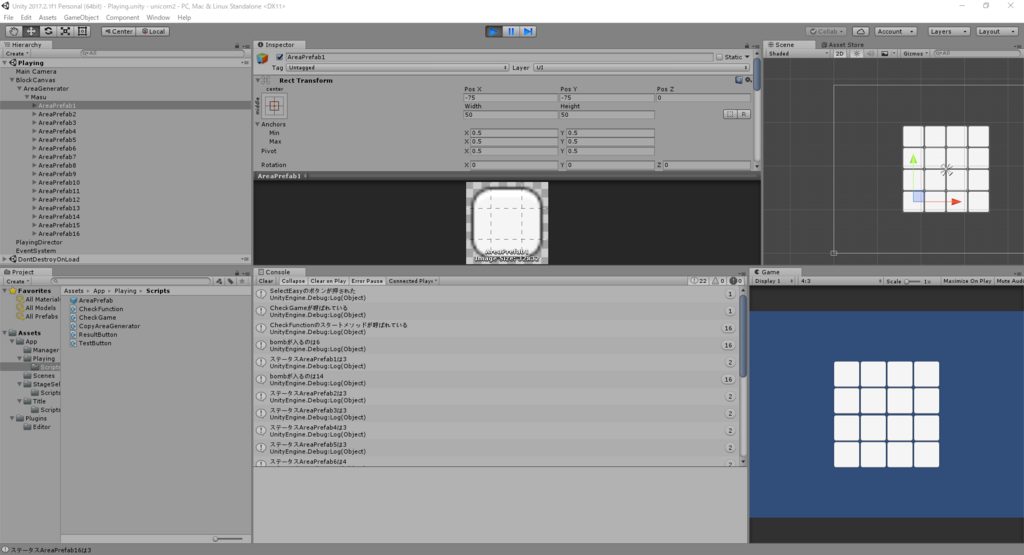Collapse the Masu node in Hierarchy

click(x=27, y=97)
